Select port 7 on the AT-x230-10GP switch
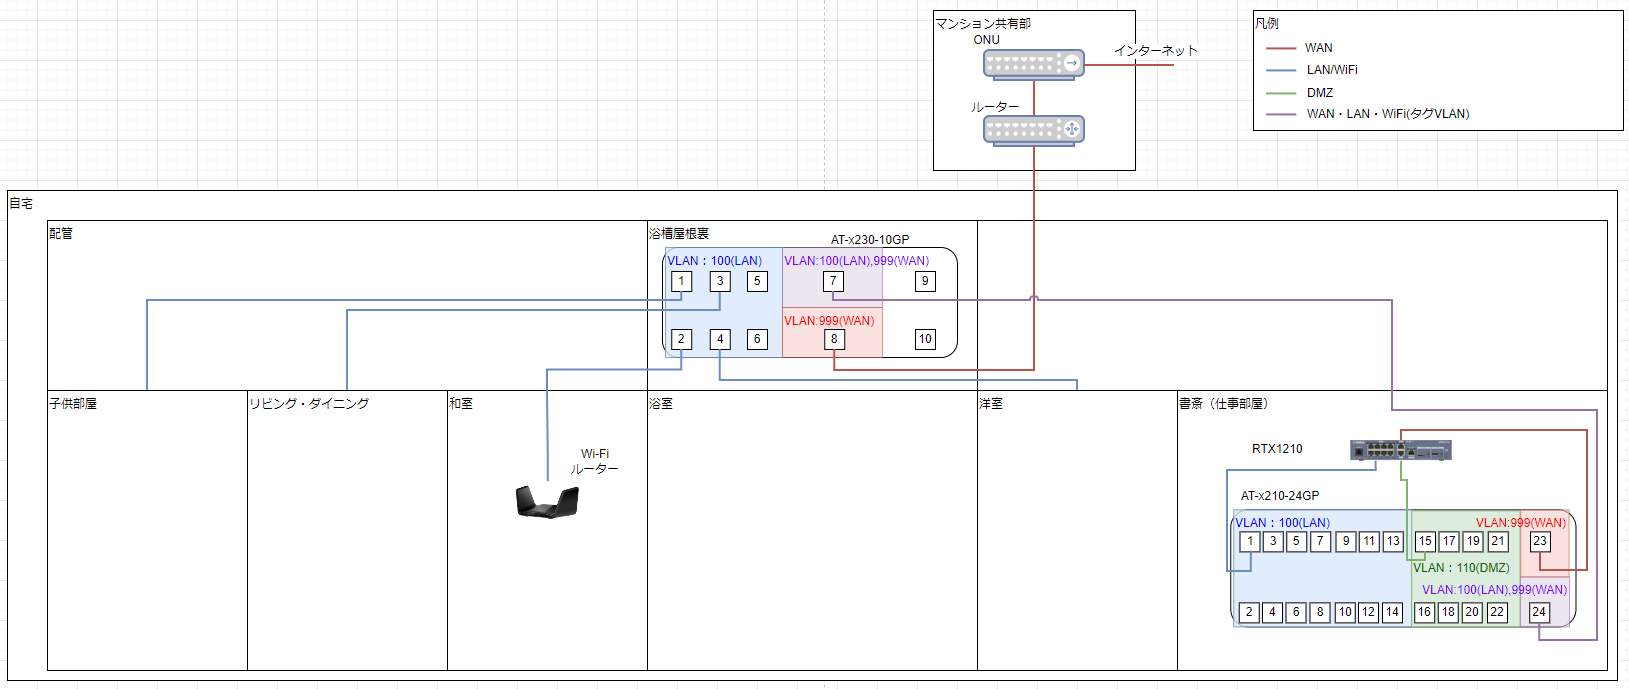This screenshot has height=689, width=1629. point(833,281)
